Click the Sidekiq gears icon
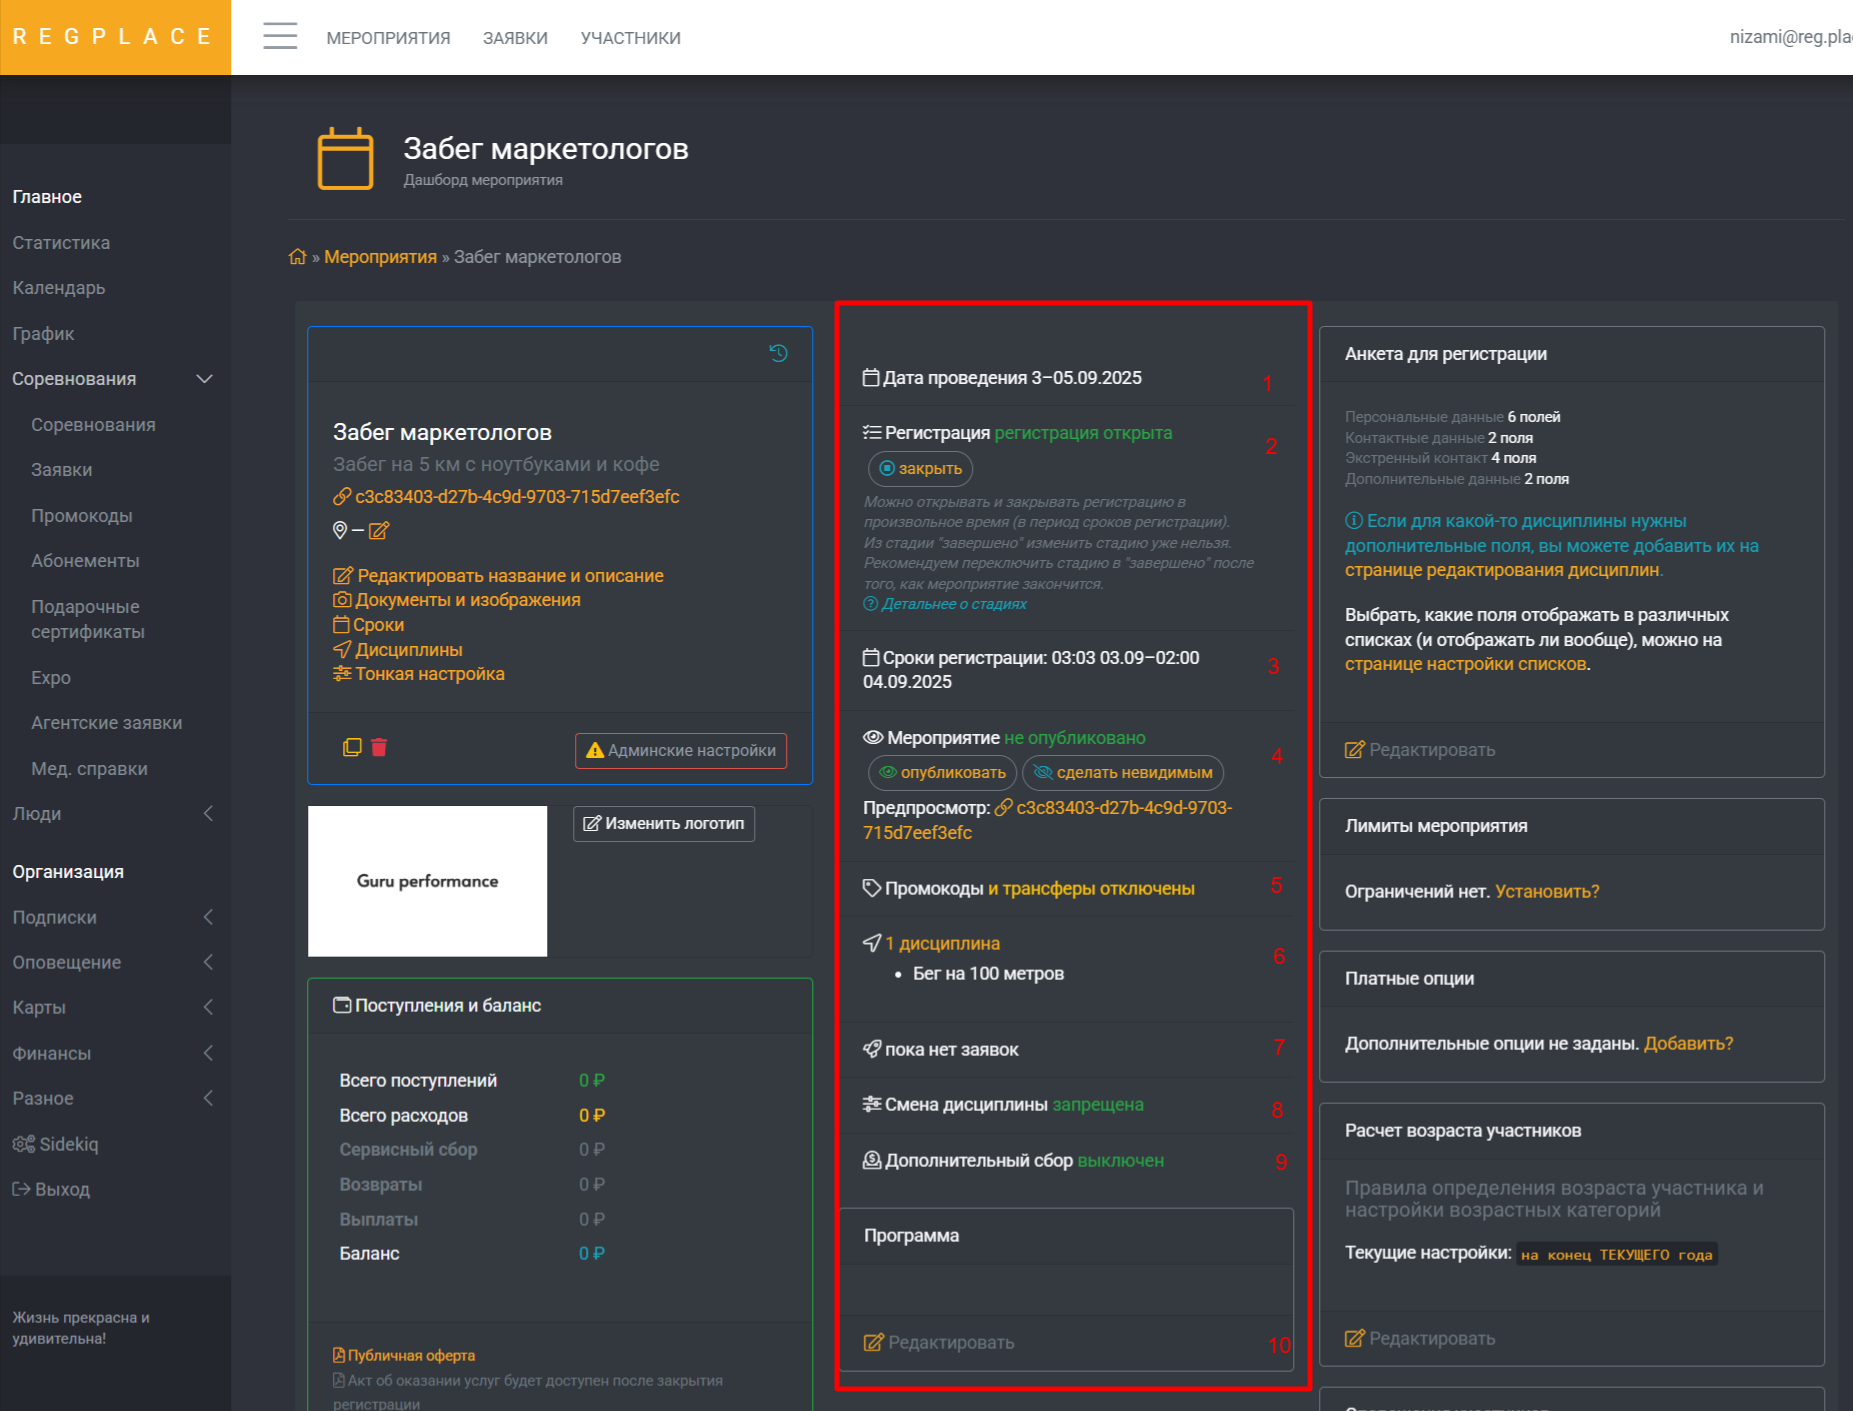Screen dimensions: 1853x1411 [24, 1144]
